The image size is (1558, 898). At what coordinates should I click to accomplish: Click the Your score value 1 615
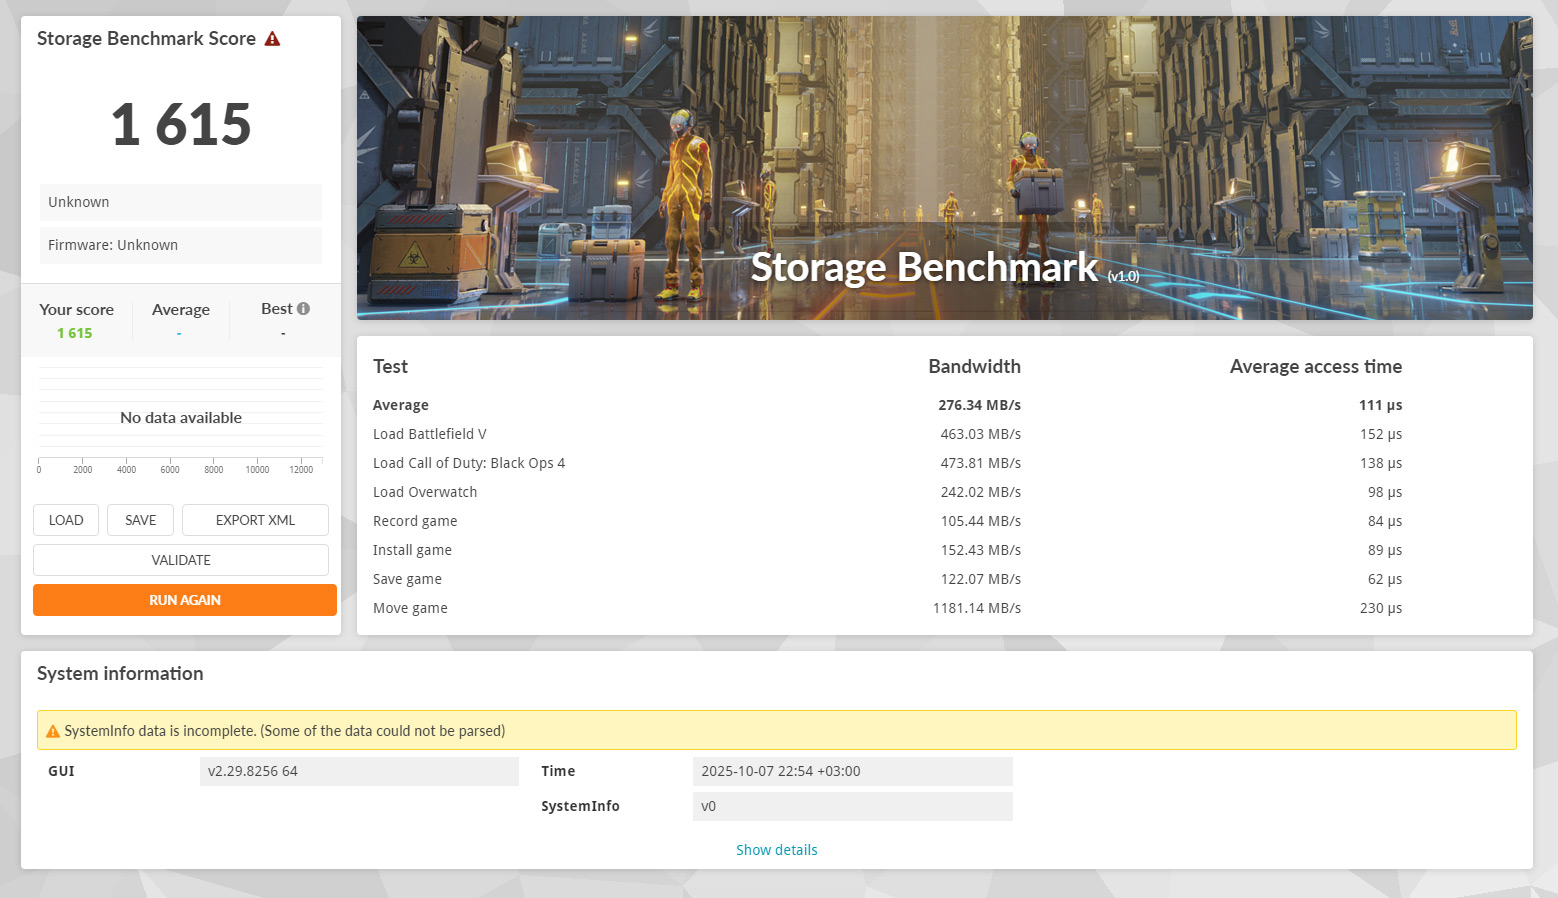click(x=75, y=333)
